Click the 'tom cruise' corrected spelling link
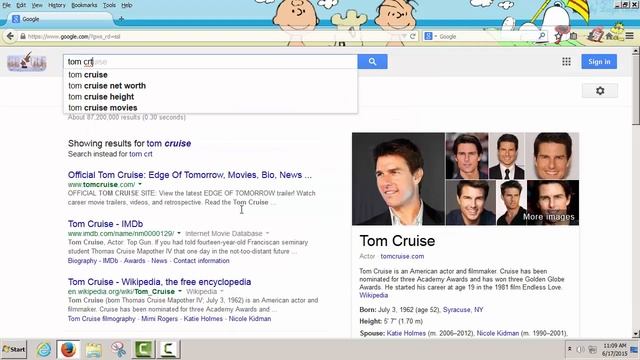The image size is (640, 360). pyautogui.click(x=169, y=144)
